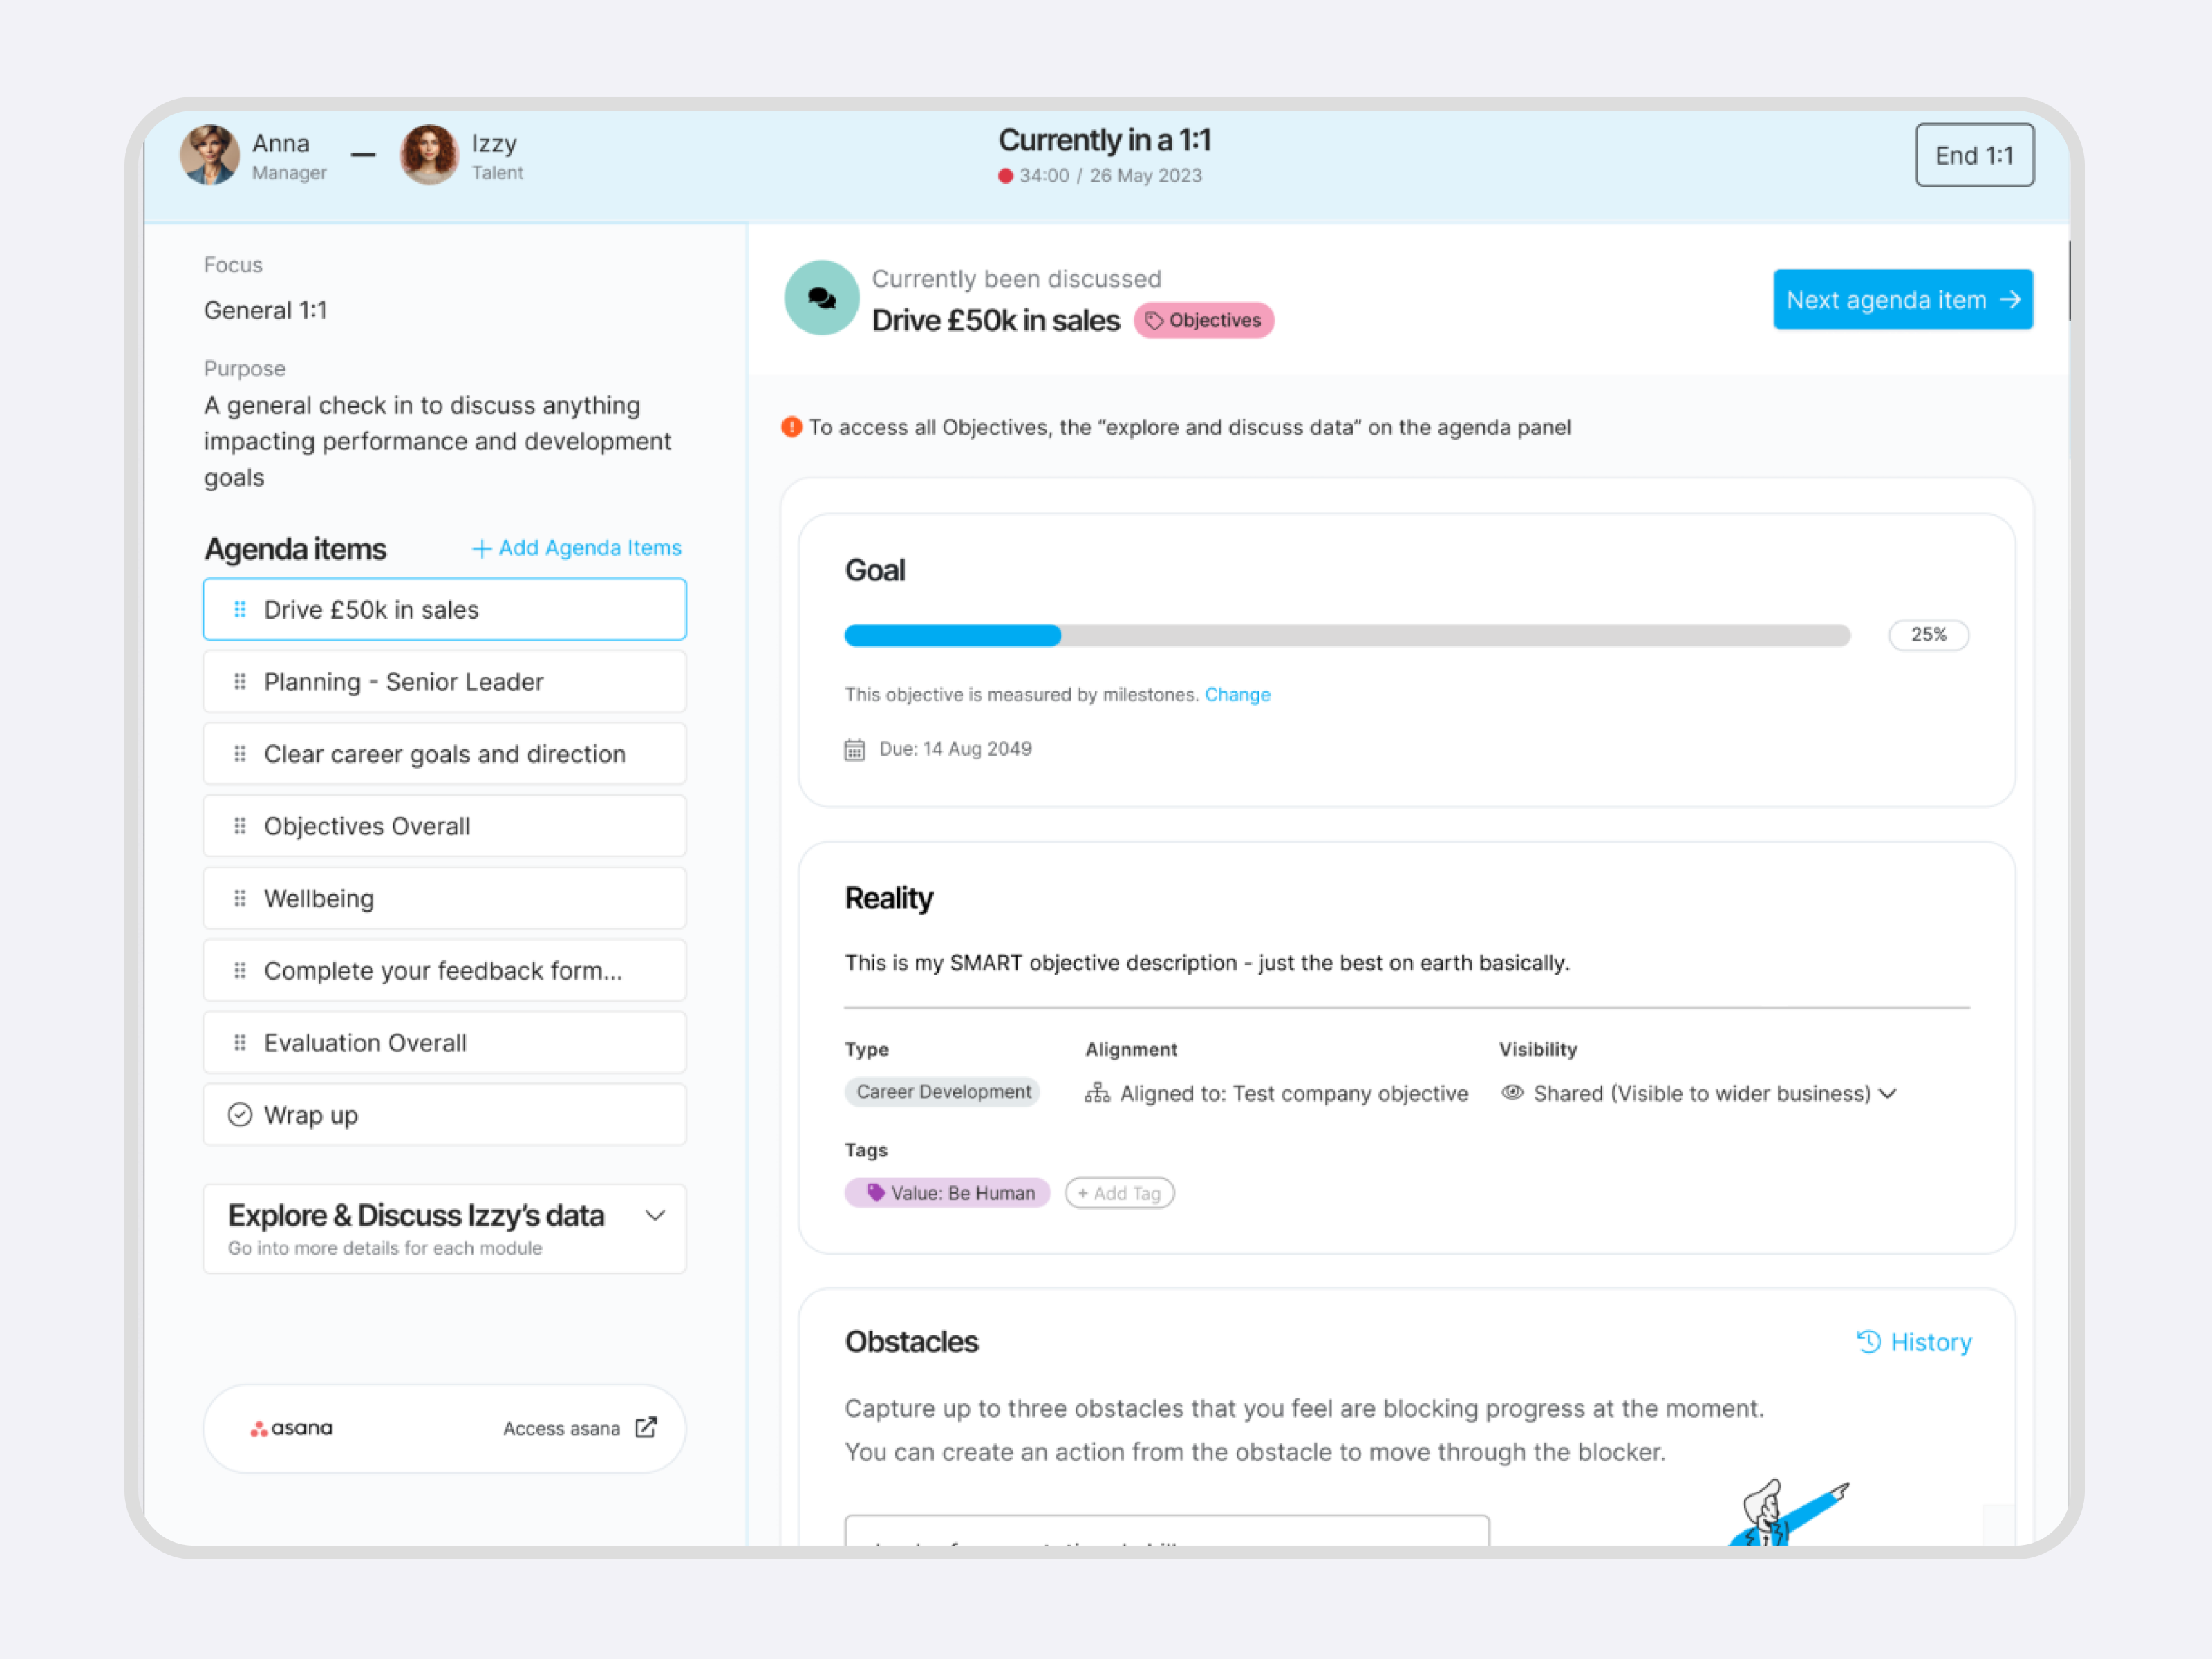Click the Change measurement link
This screenshot has height=1659, width=2212.
tap(1237, 694)
